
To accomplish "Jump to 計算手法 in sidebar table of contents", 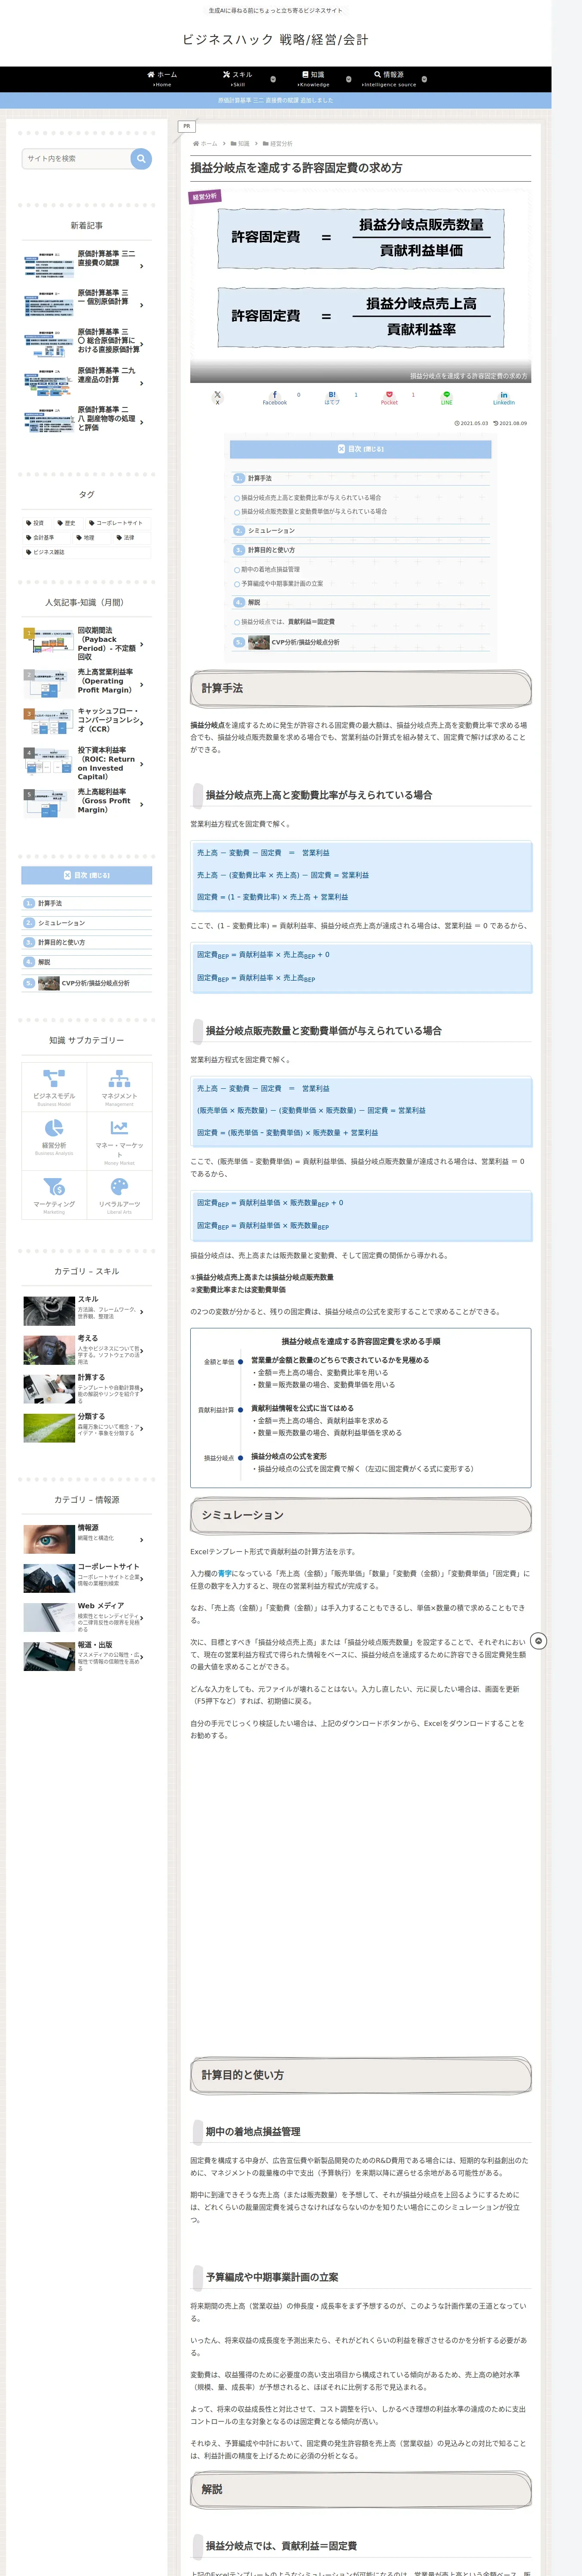I will (x=50, y=903).
